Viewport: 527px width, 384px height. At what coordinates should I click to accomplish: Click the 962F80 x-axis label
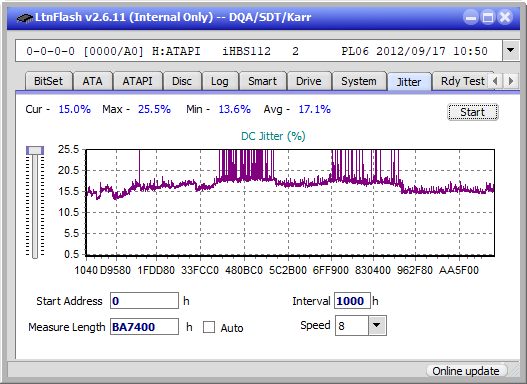click(x=415, y=270)
